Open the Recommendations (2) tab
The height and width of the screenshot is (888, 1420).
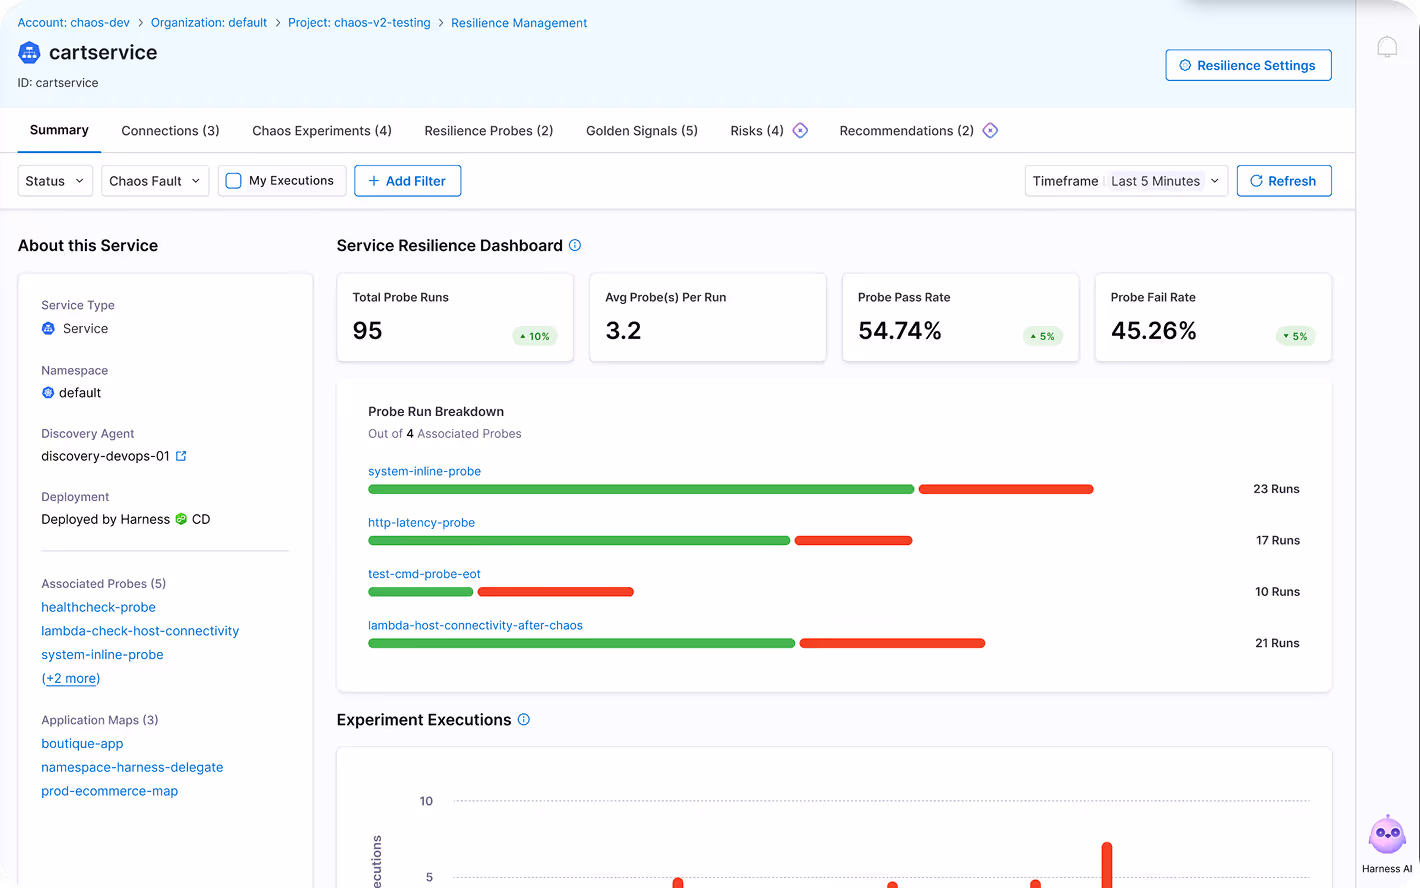tap(907, 131)
